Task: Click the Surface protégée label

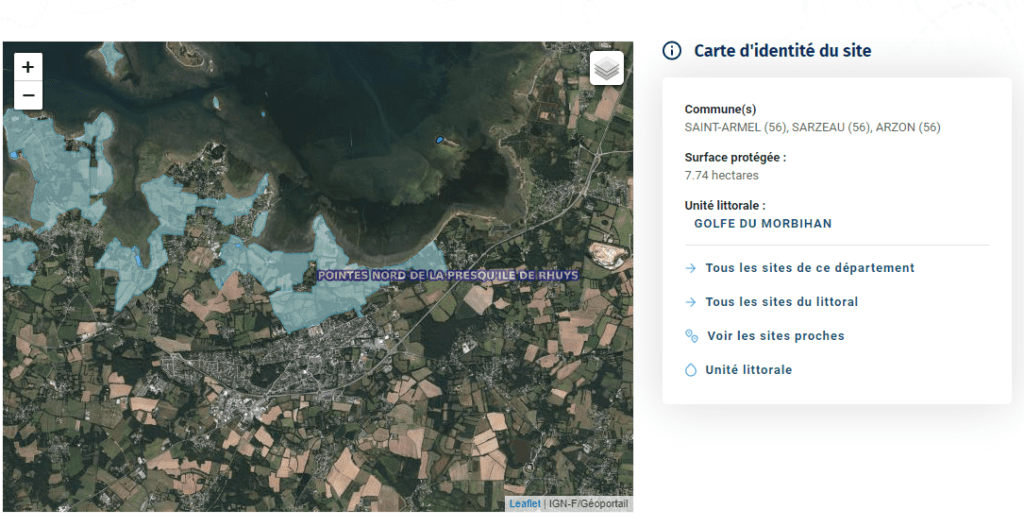Action: click(x=735, y=157)
